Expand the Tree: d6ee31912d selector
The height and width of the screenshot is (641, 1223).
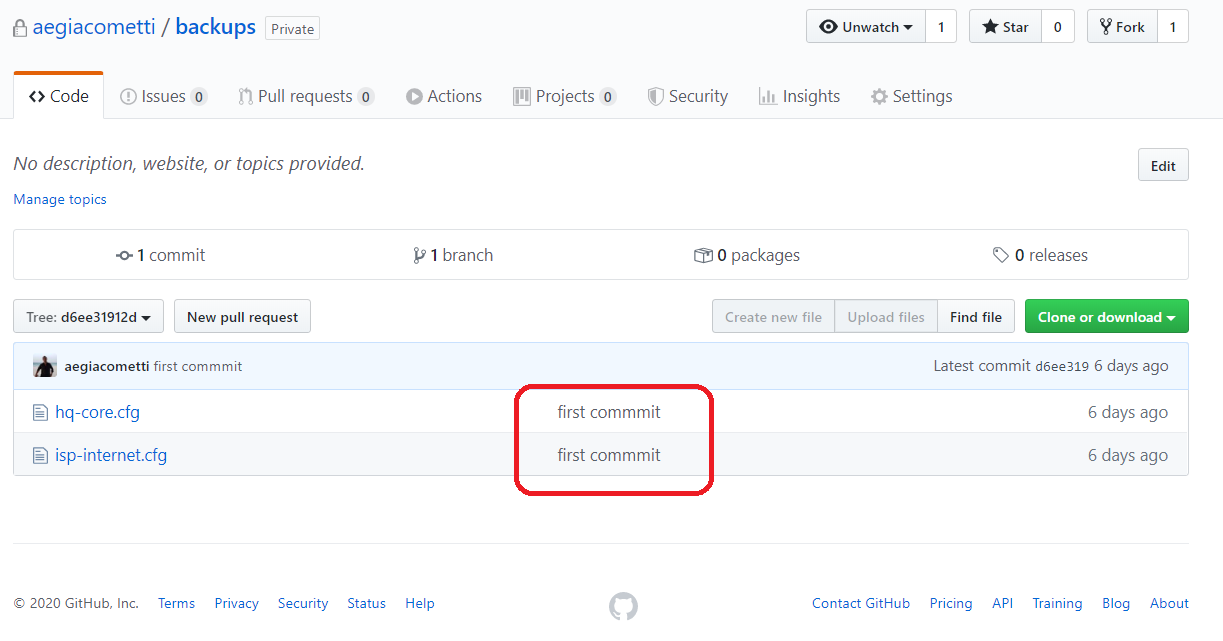88,317
